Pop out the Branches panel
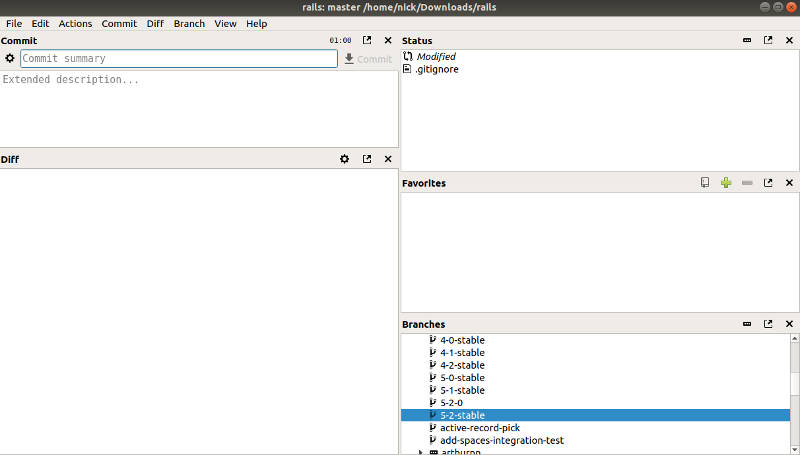 click(x=768, y=324)
